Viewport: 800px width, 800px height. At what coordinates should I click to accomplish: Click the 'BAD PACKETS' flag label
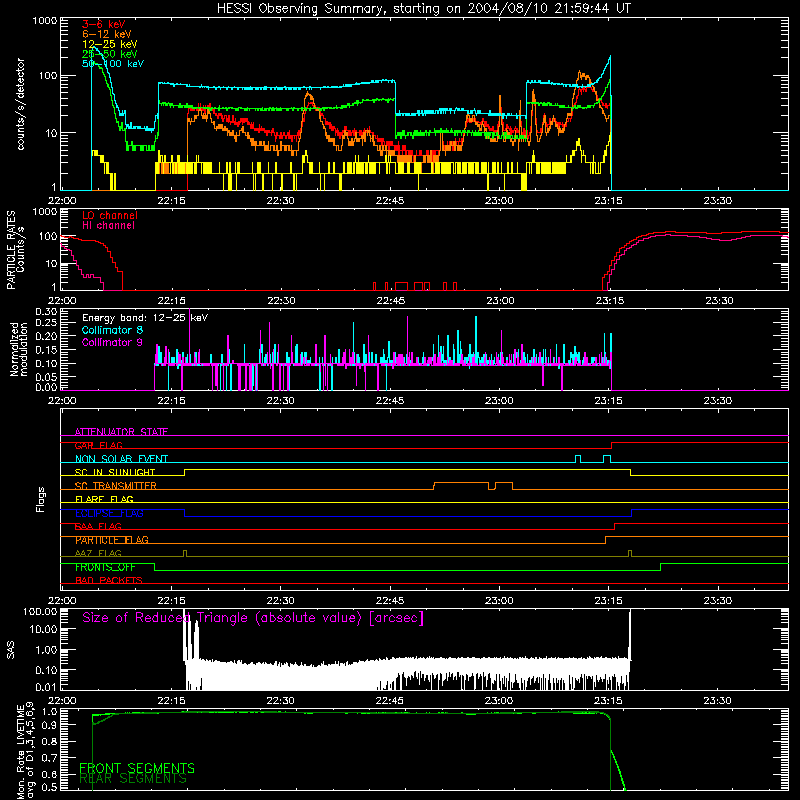click(x=109, y=581)
